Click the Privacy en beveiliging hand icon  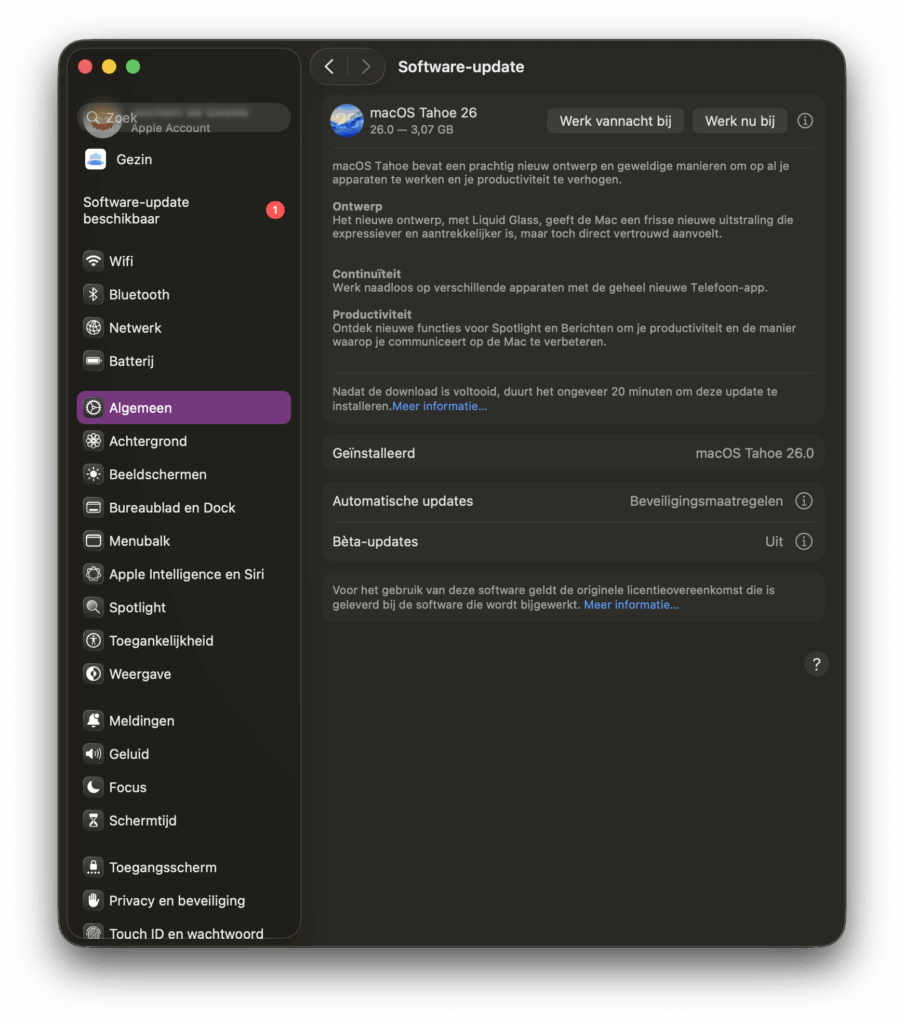coord(93,901)
